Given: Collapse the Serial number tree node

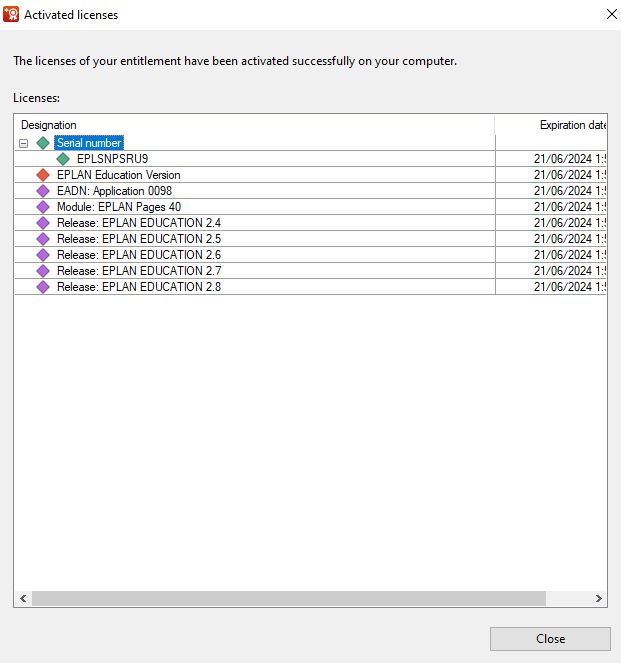Looking at the screenshot, I should point(24,143).
